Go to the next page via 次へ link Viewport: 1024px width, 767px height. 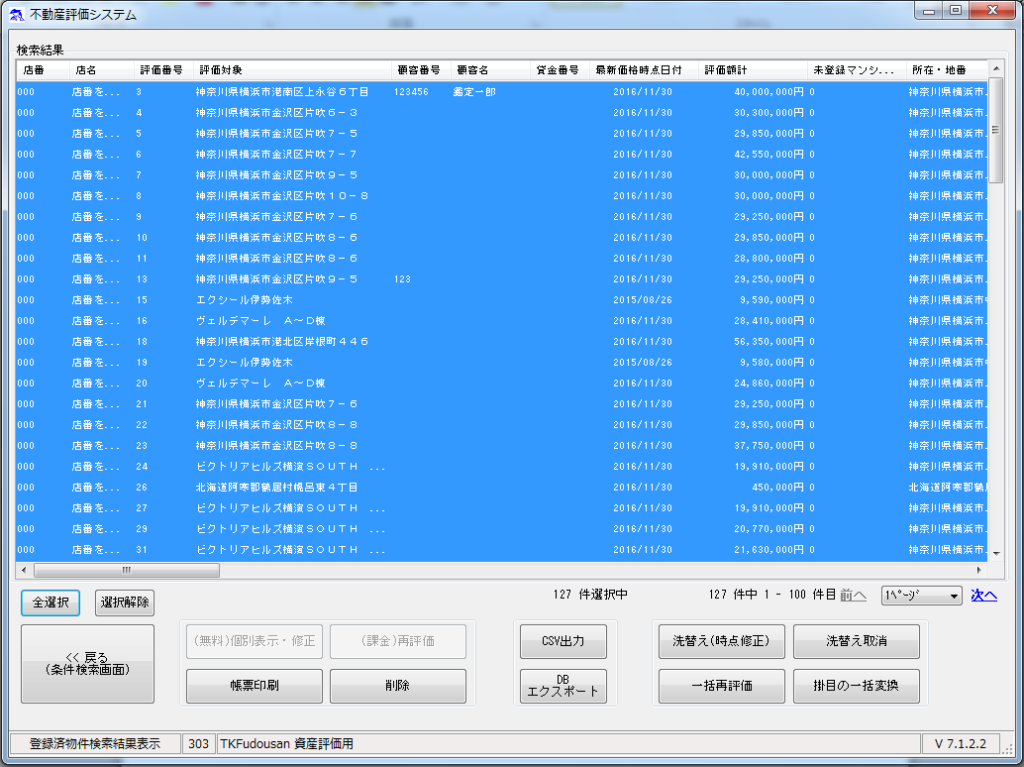[x=984, y=596]
